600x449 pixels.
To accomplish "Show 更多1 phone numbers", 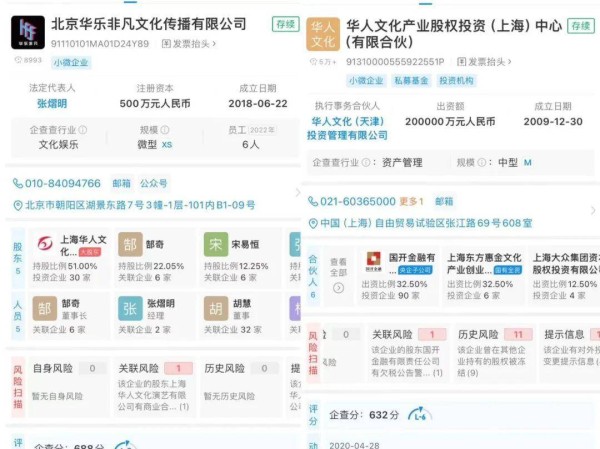I will [x=411, y=201].
